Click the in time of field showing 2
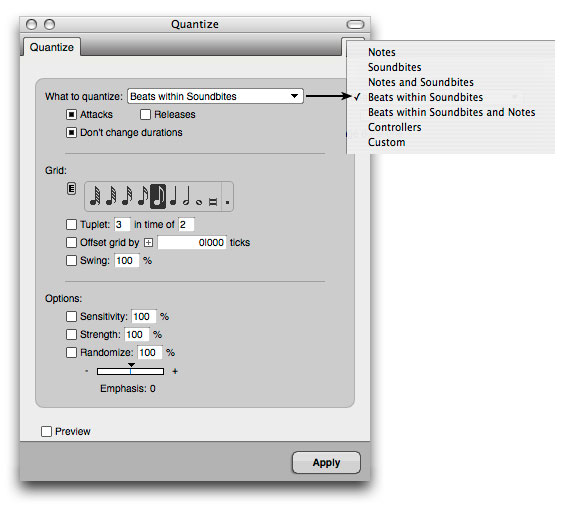Image resolution: width=576 pixels, height=511 pixels. tap(186, 224)
